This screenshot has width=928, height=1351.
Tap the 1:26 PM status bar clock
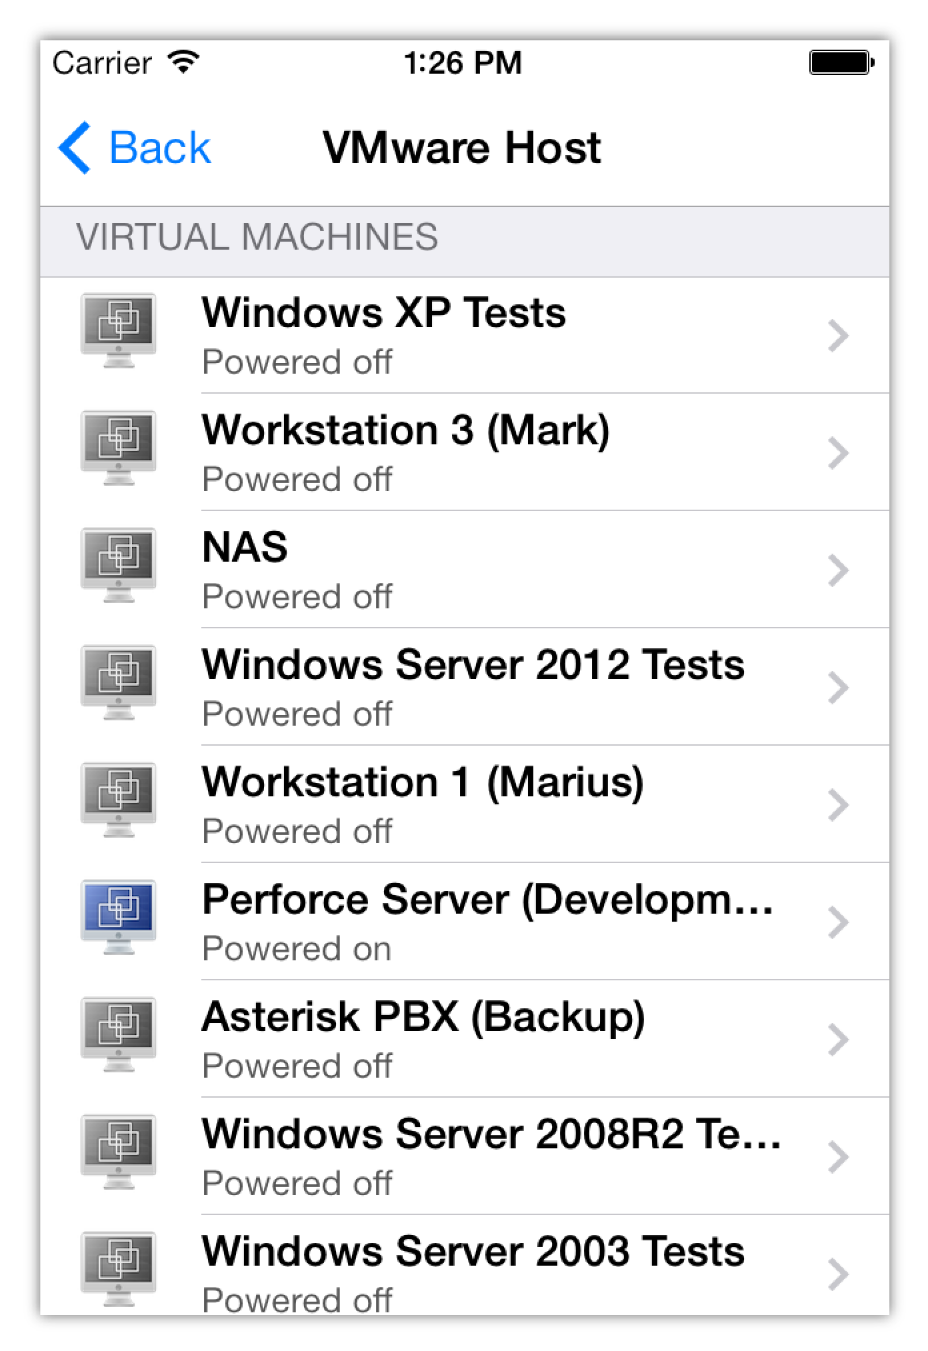pyautogui.click(x=463, y=63)
